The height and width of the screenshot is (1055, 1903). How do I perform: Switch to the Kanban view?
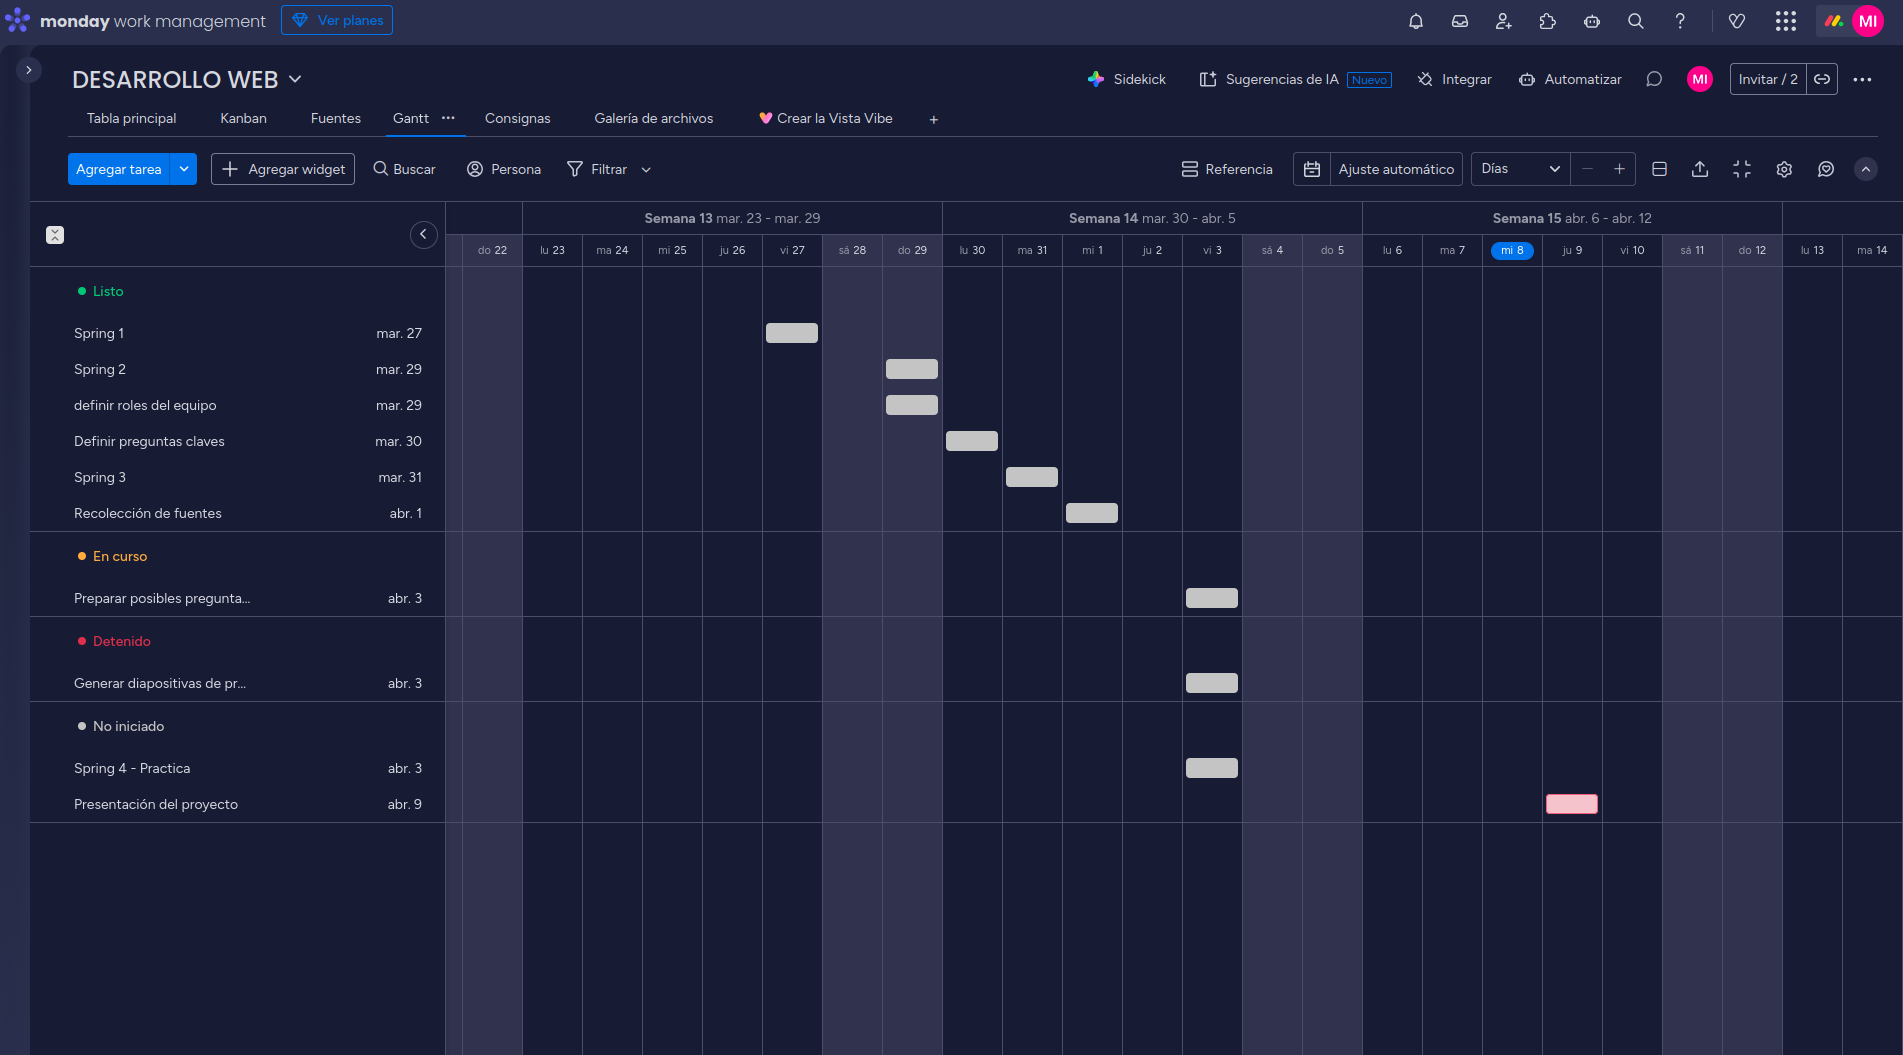pos(243,118)
